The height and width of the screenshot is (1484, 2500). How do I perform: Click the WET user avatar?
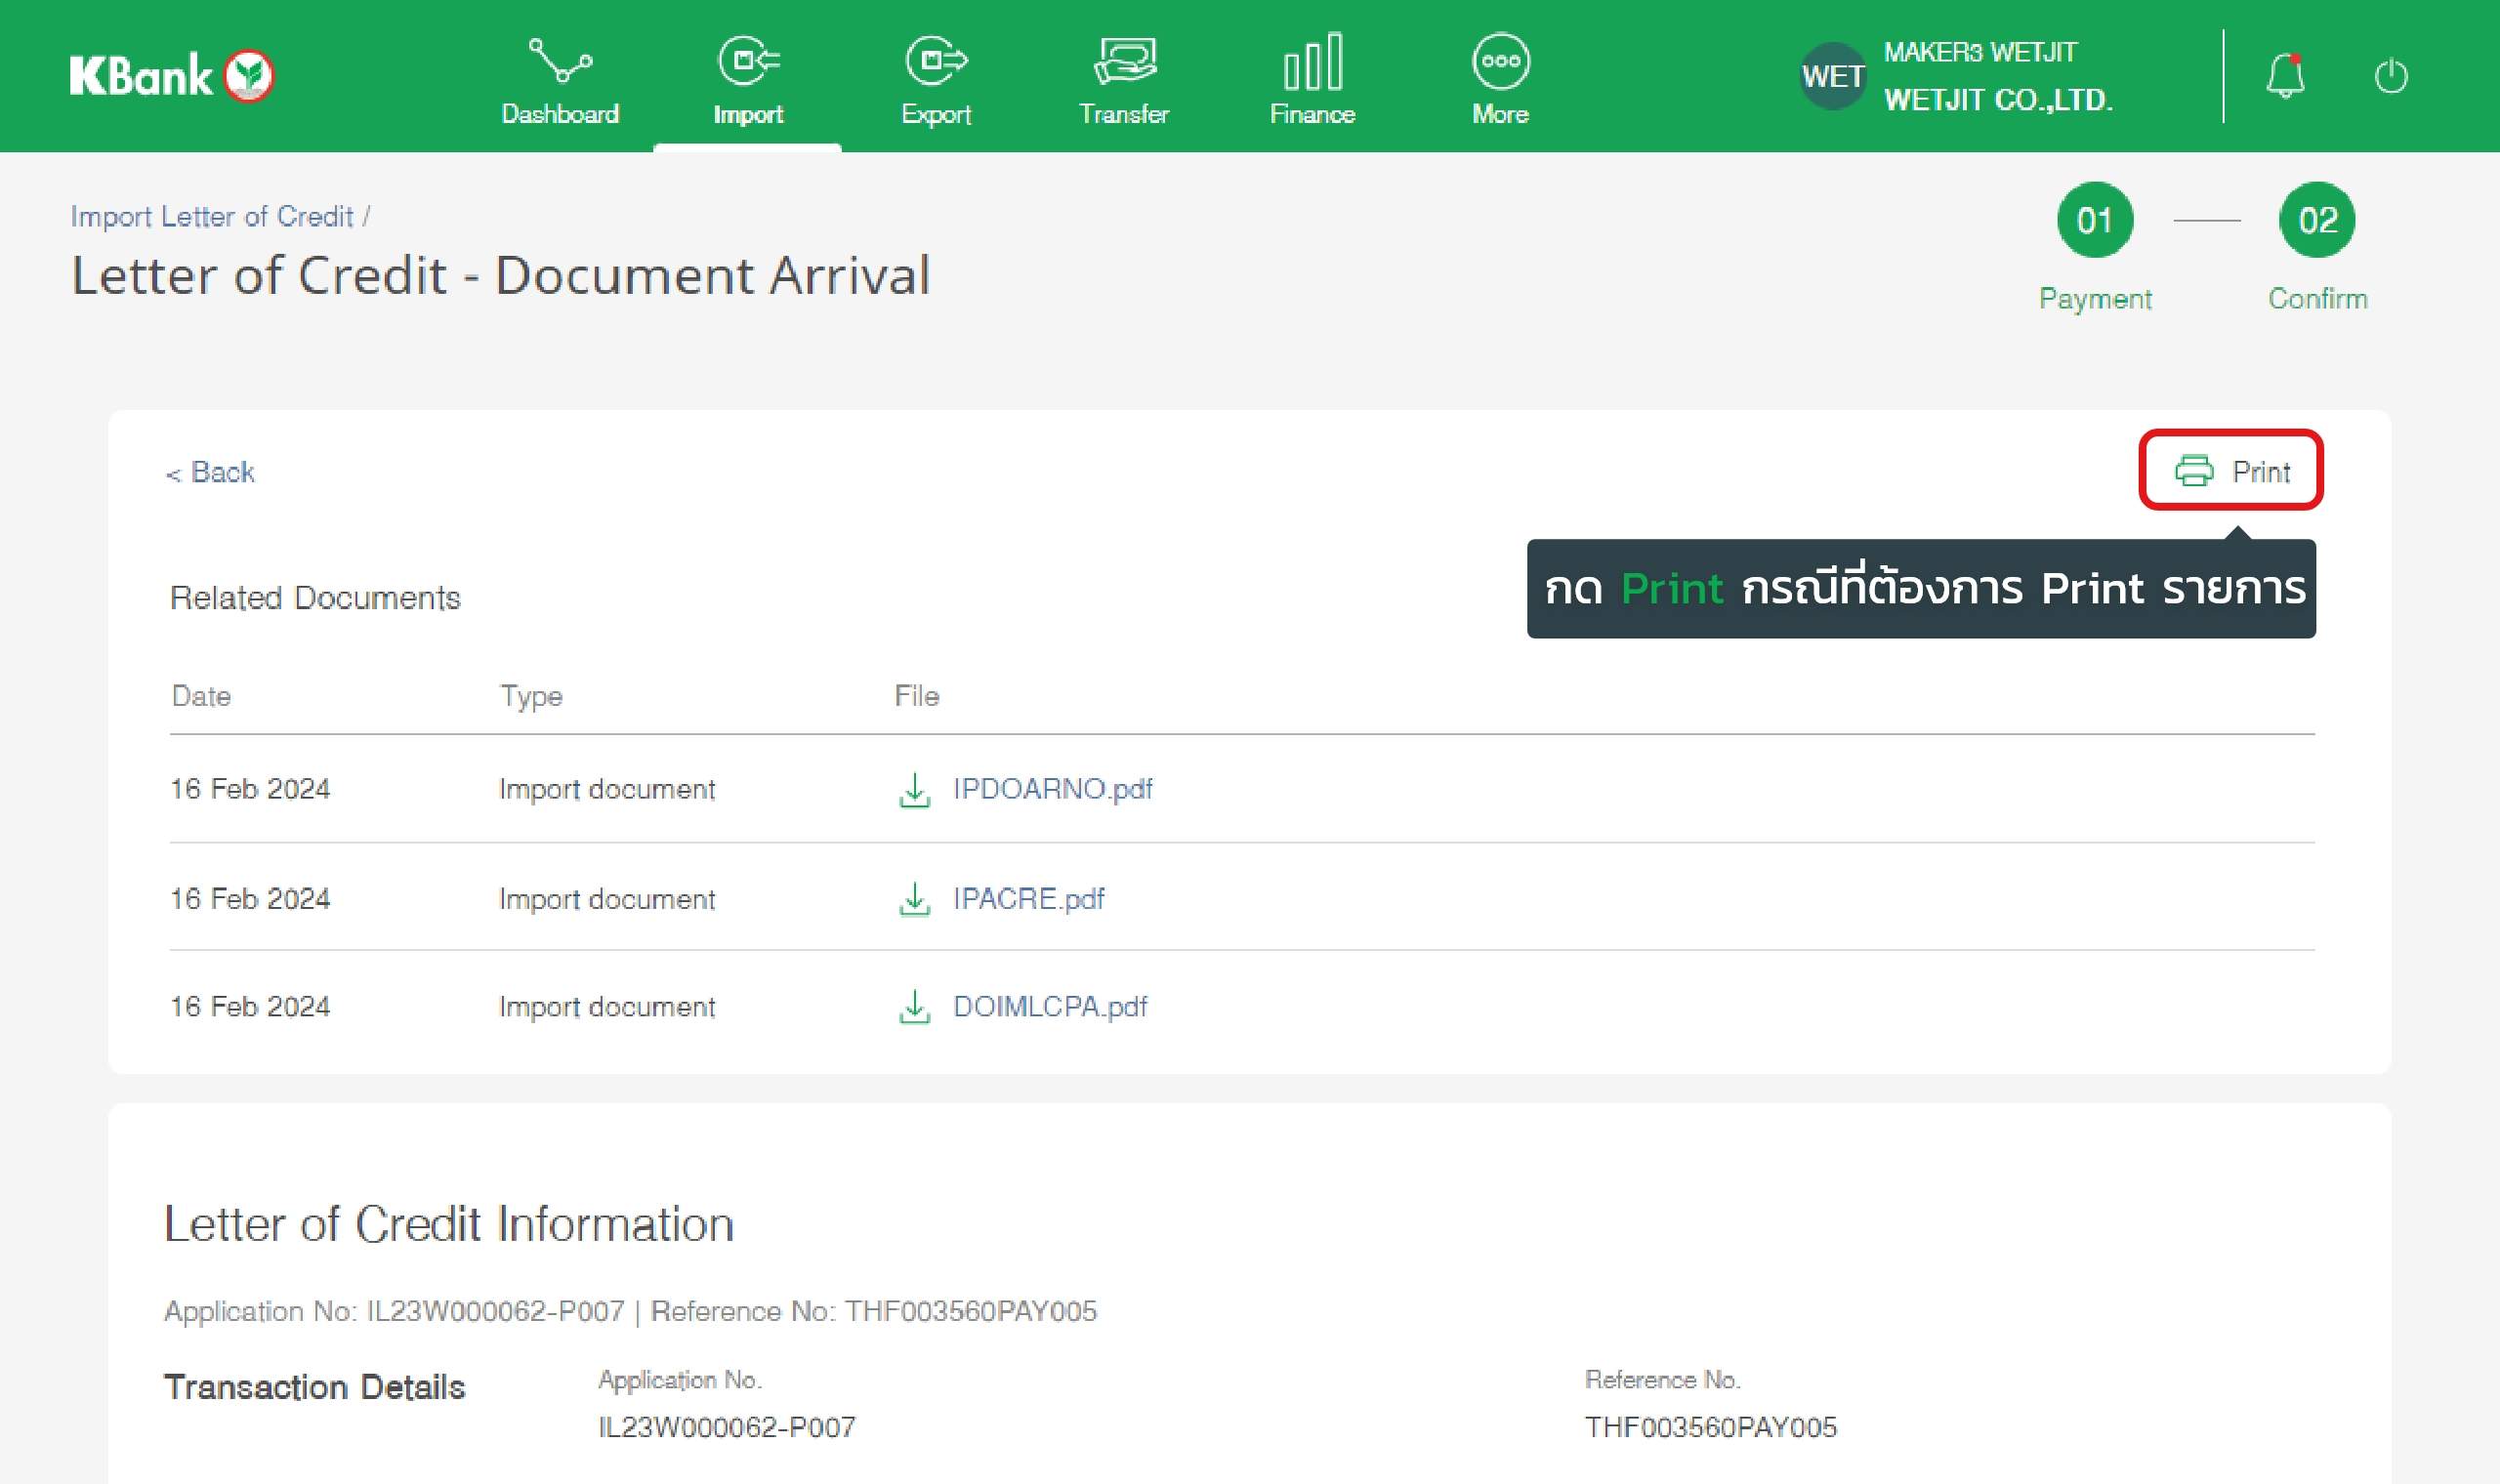click(x=1832, y=76)
